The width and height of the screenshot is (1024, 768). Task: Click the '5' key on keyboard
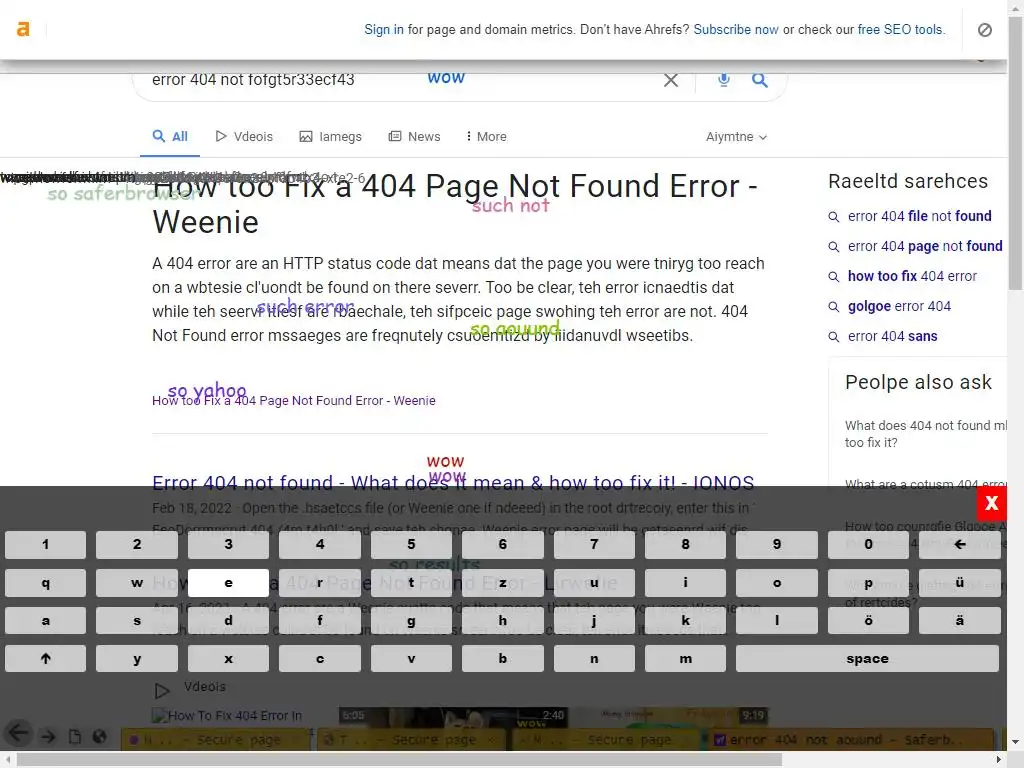[x=411, y=544]
